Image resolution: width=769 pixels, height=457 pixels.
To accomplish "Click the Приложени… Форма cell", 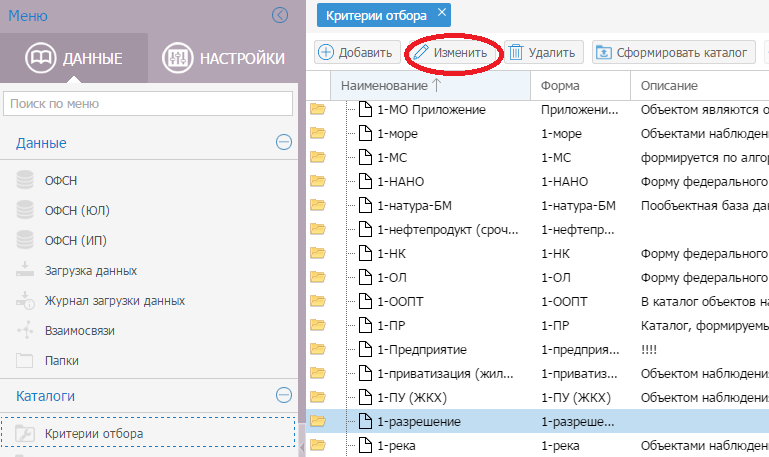I will pos(581,109).
